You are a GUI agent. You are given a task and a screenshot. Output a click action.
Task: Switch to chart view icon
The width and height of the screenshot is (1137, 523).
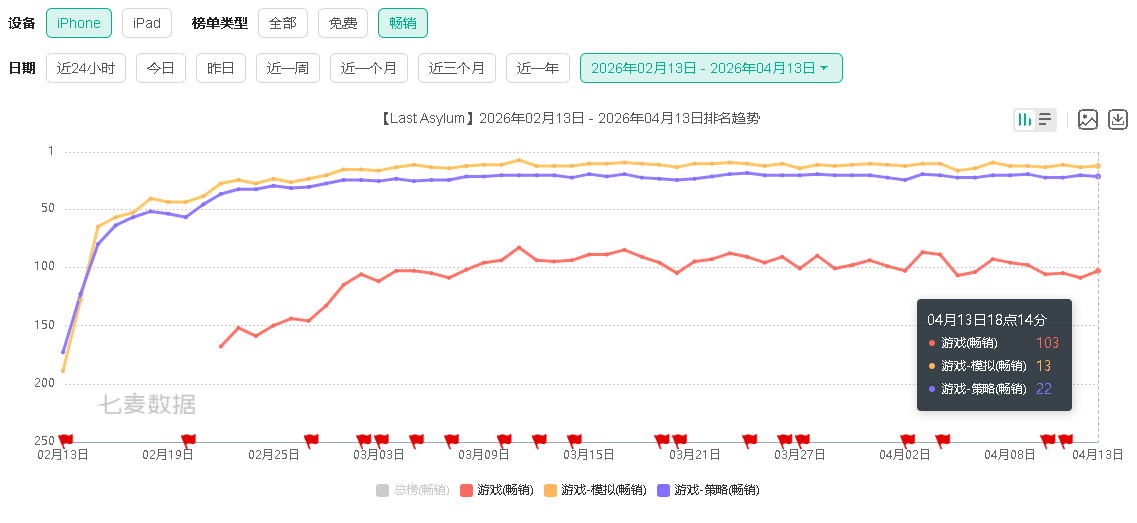click(1024, 120)
